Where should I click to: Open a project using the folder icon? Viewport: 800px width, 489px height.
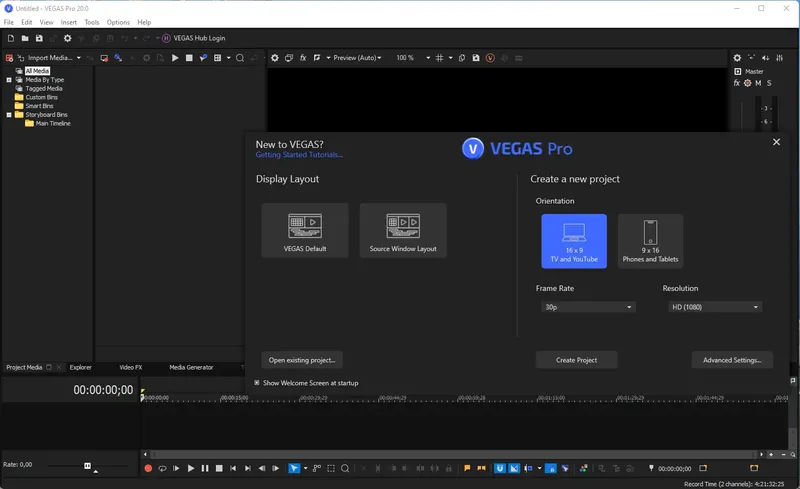(24, 38)
